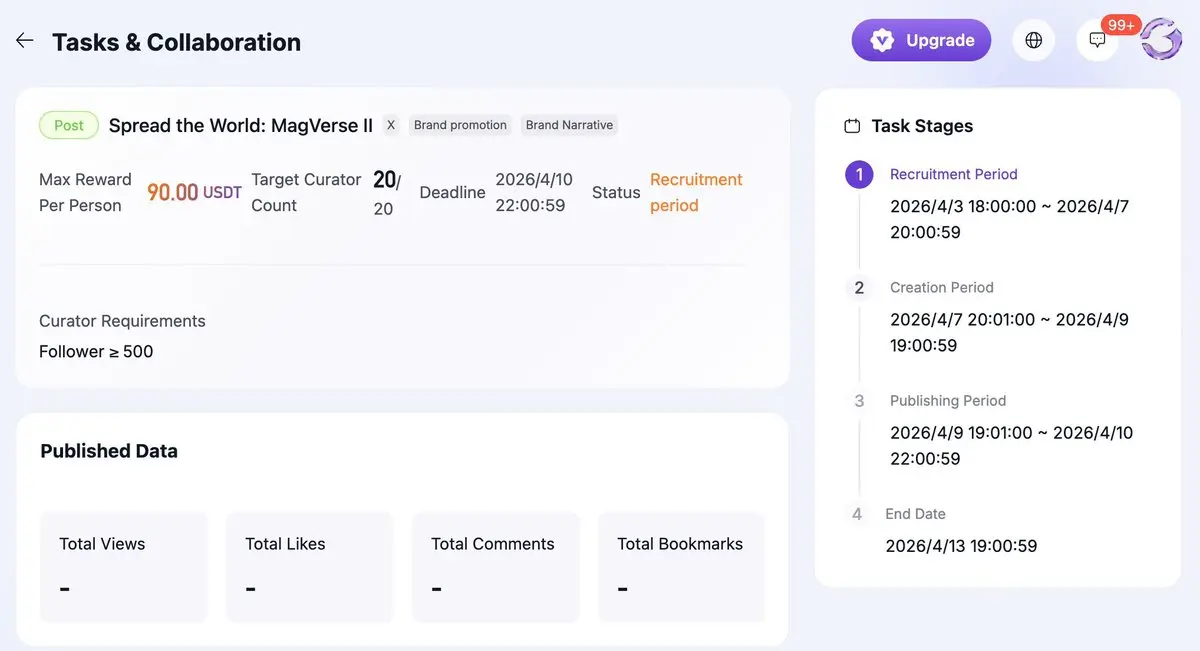Screen dimensions: 1200x651
Task: Open the Total Views data card
Action: (123, 566)
